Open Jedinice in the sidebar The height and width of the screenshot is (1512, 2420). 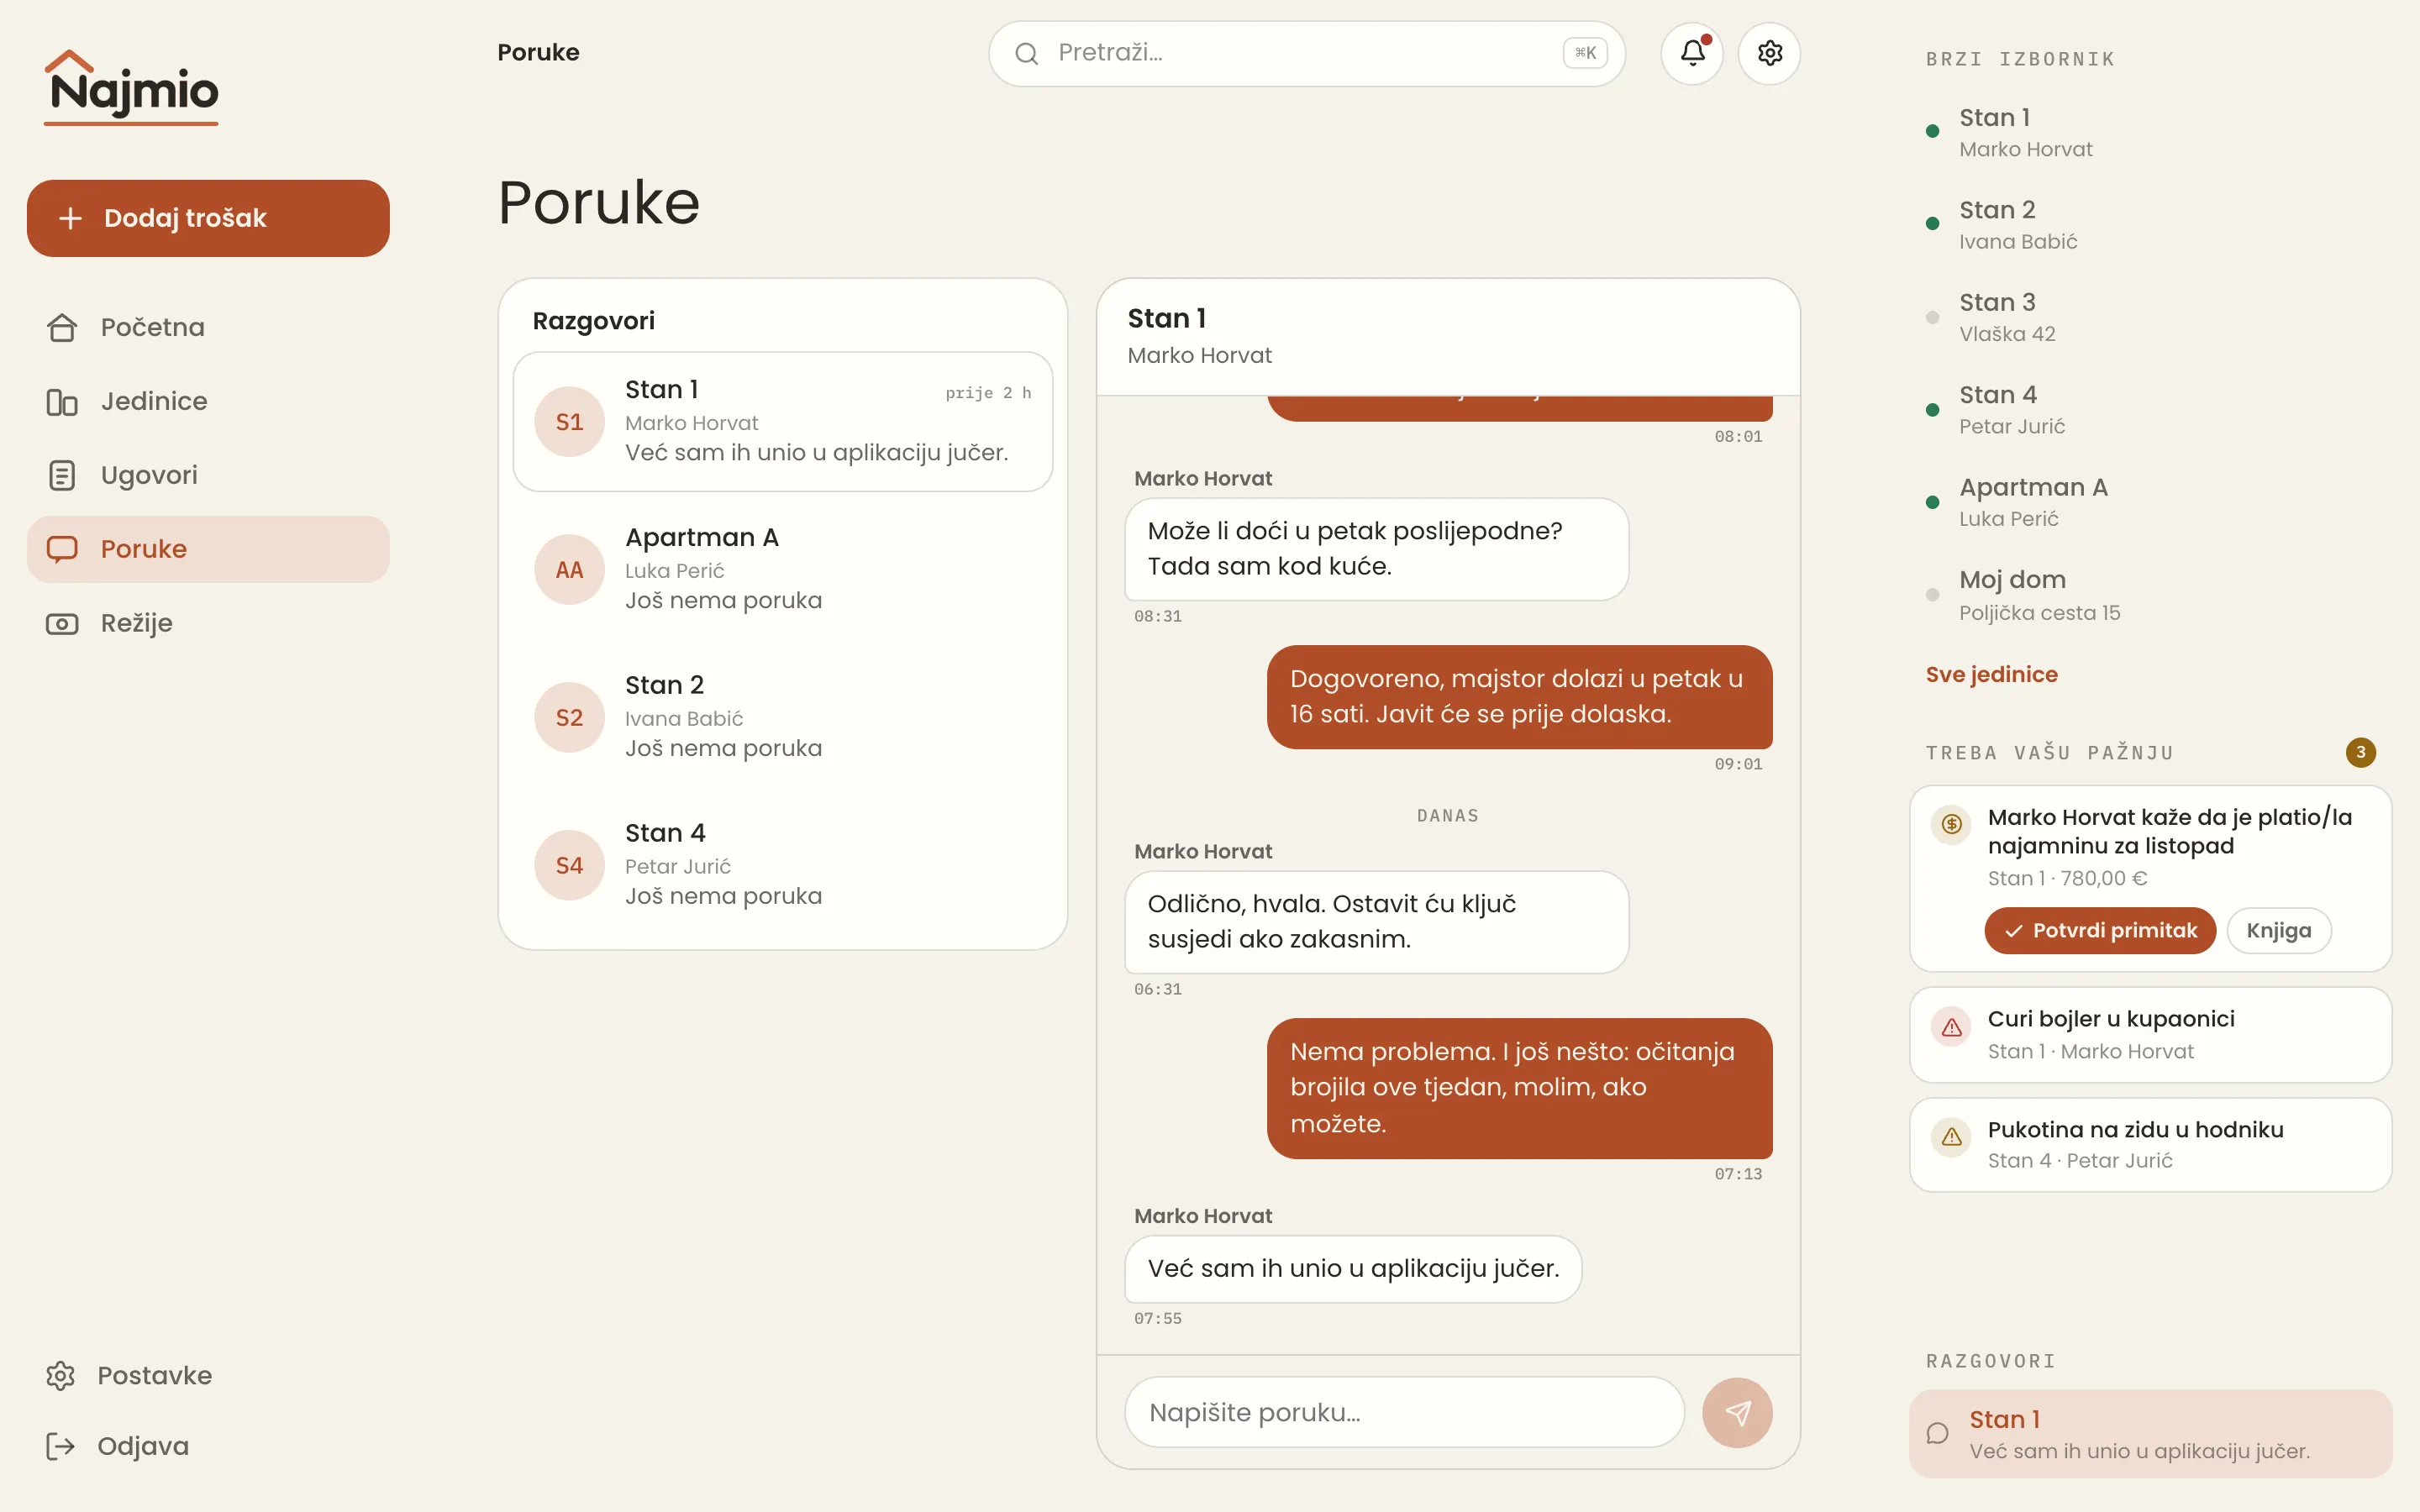208,401
